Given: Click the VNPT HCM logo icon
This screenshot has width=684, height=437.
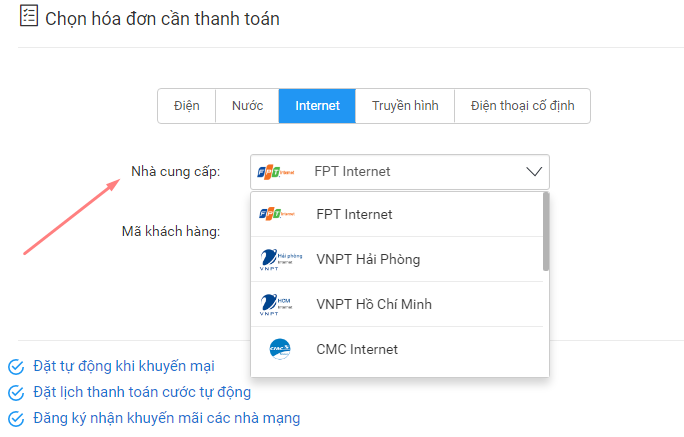Looking at the screenshot, I should tap(276, 304).
